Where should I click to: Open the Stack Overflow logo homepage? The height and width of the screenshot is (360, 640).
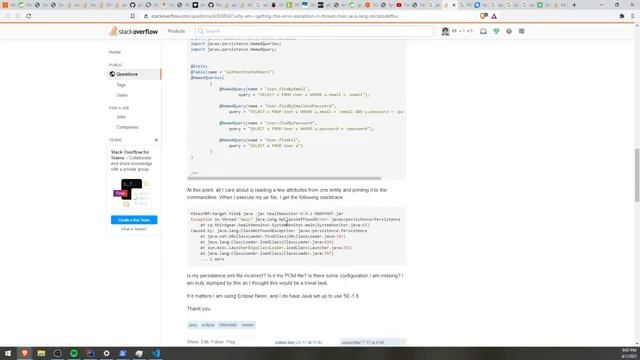coord(133,31)
